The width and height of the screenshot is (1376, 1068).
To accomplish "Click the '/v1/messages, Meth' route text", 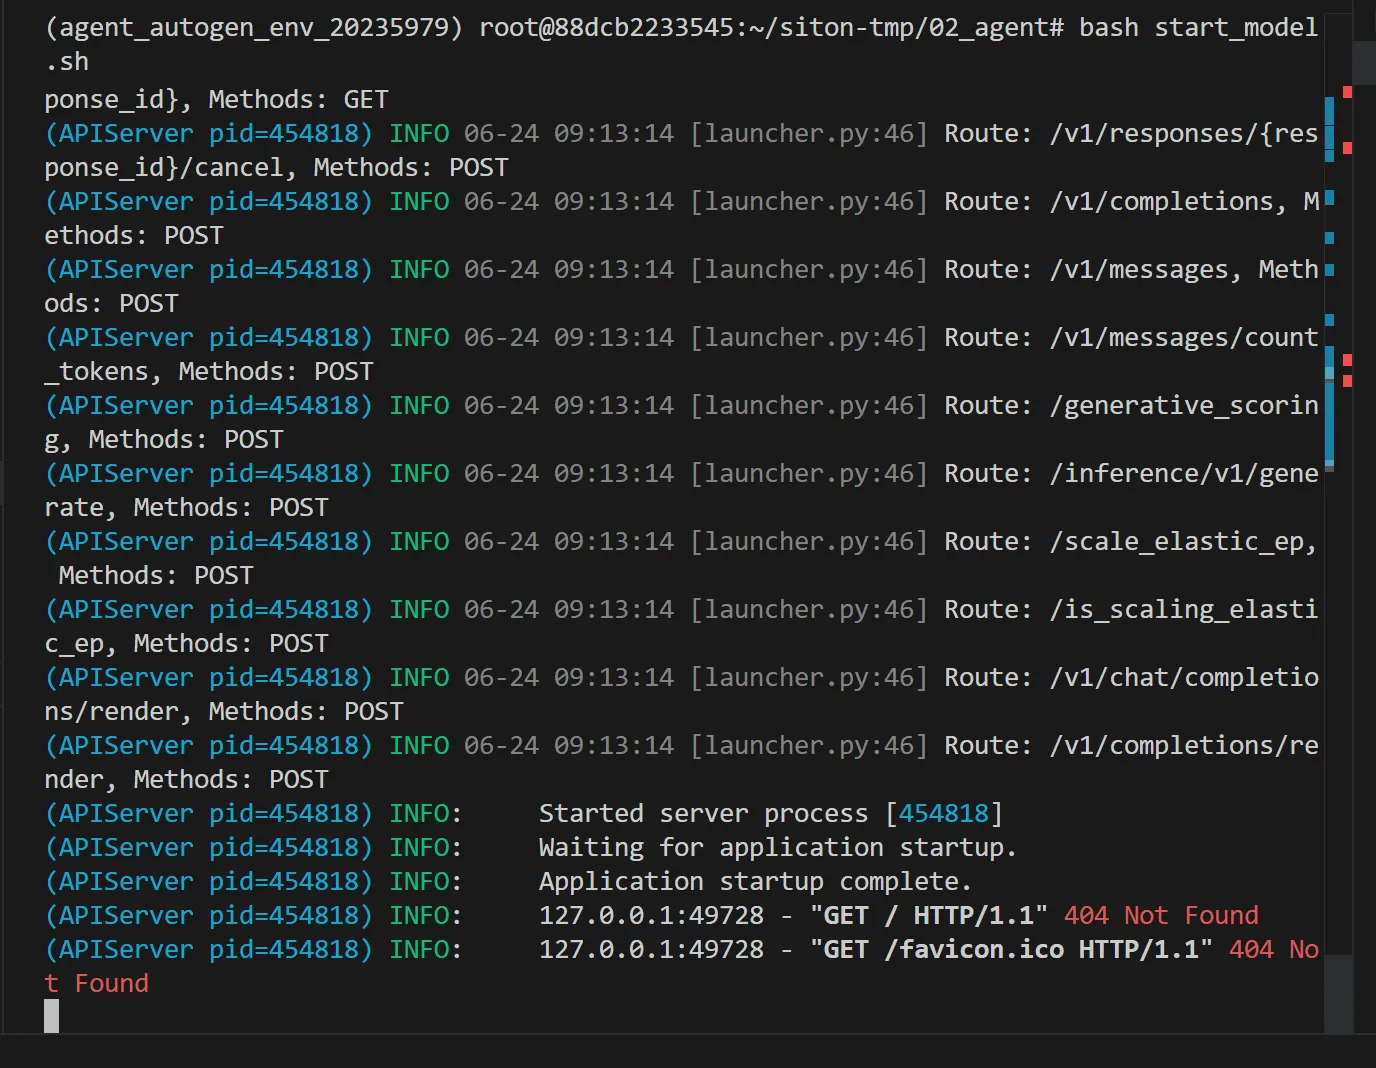I will point(1183,269).
